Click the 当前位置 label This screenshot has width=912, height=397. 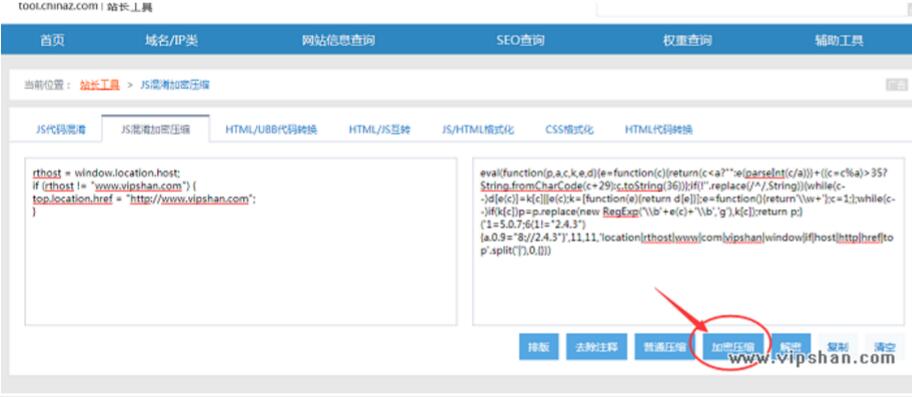pyautogui.click(x=47, y=85)
